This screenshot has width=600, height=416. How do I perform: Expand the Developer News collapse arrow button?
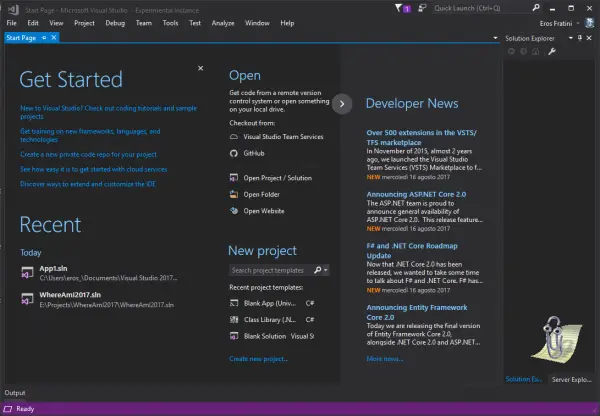pos(342,104)
